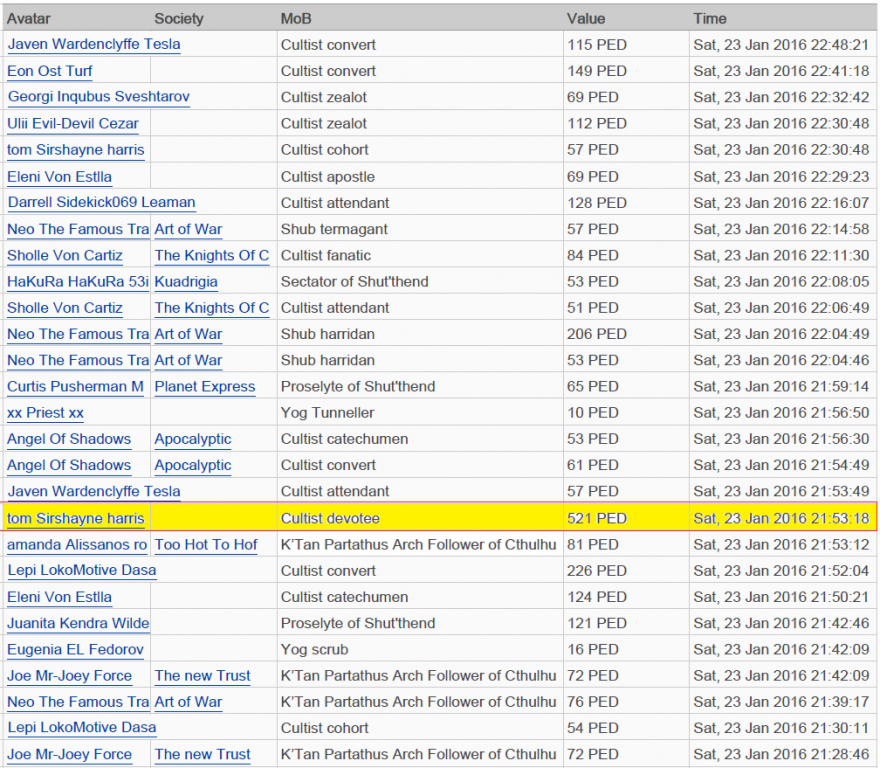Open amanda Alissanos avatar link
Viewport: 880px width, 768px height.
(77, 544)
